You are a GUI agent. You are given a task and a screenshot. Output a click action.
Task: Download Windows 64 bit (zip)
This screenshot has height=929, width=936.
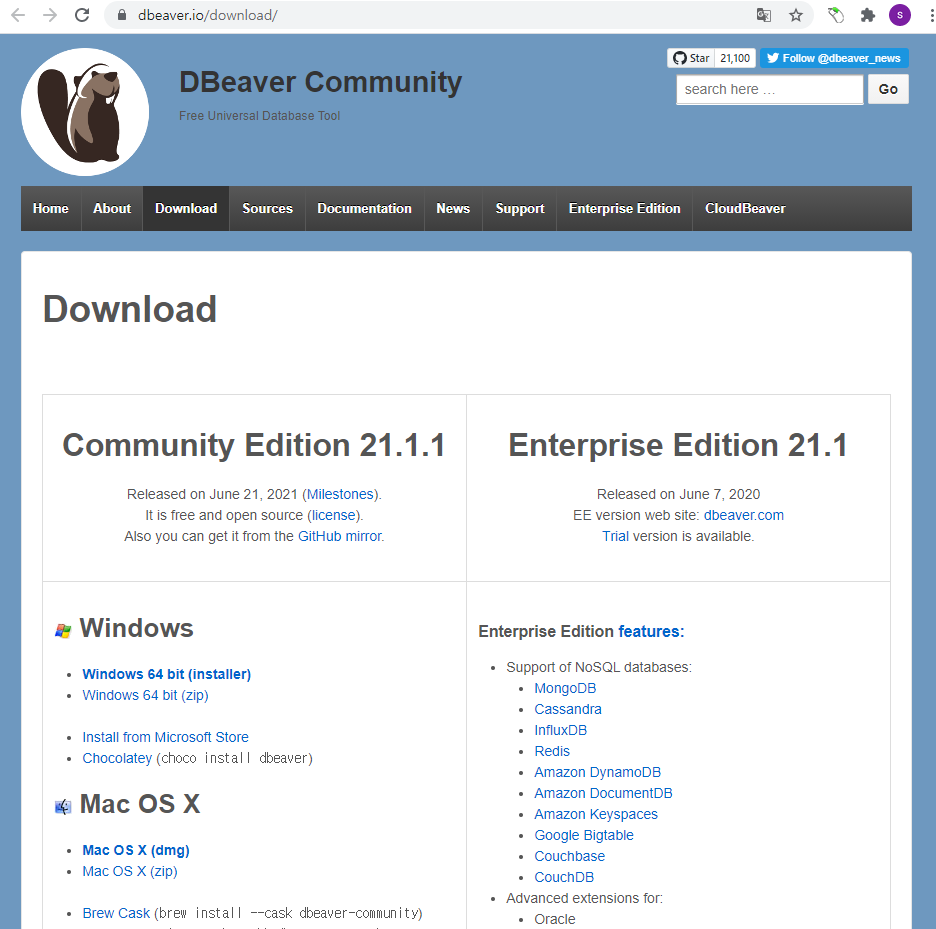coord(145,695)
